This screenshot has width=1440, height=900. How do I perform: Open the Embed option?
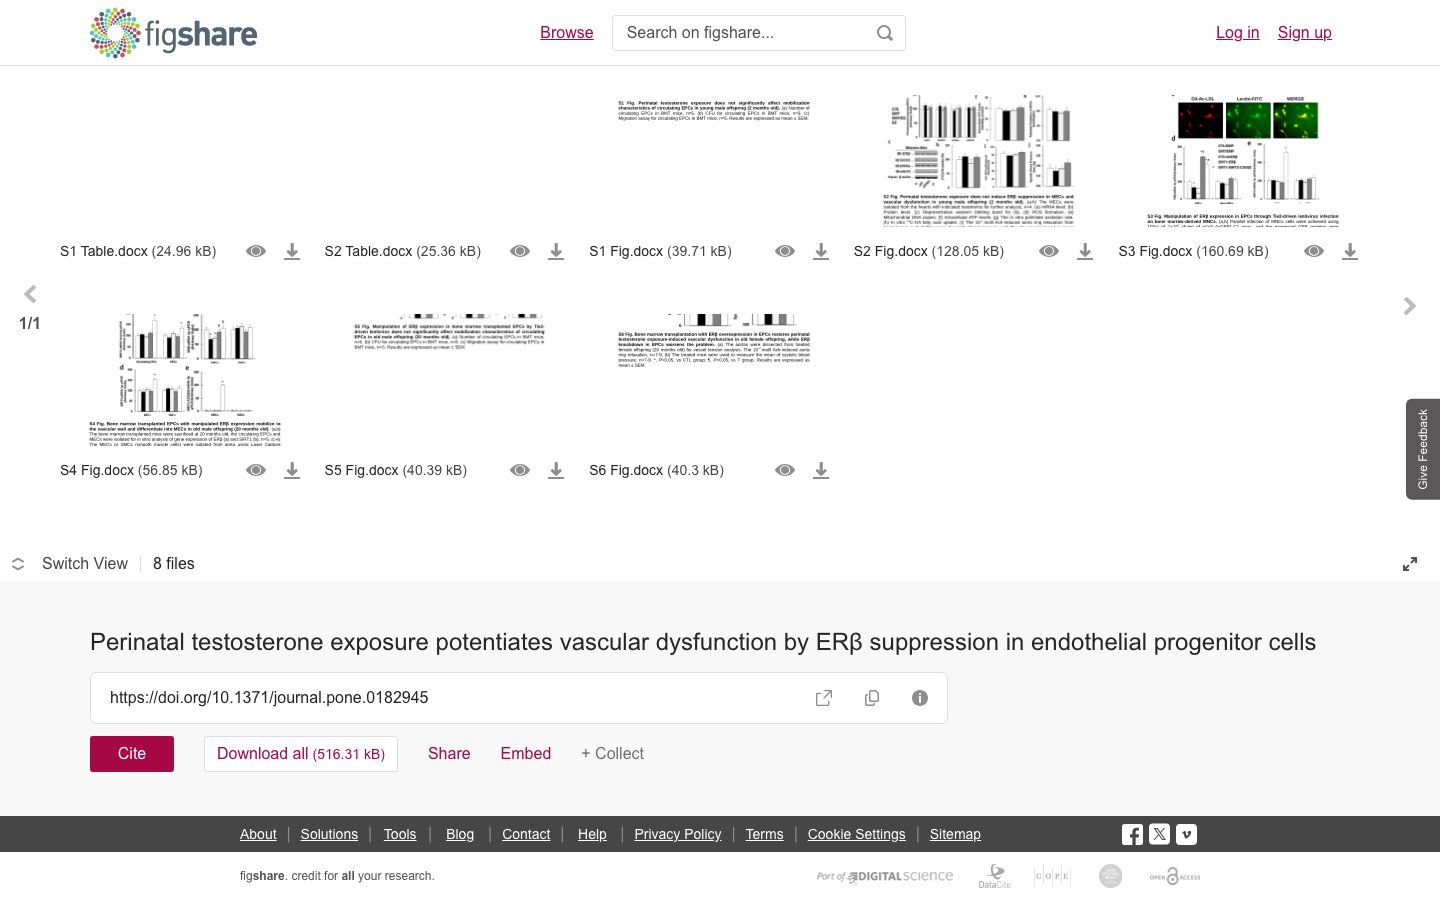coord(526,754)
